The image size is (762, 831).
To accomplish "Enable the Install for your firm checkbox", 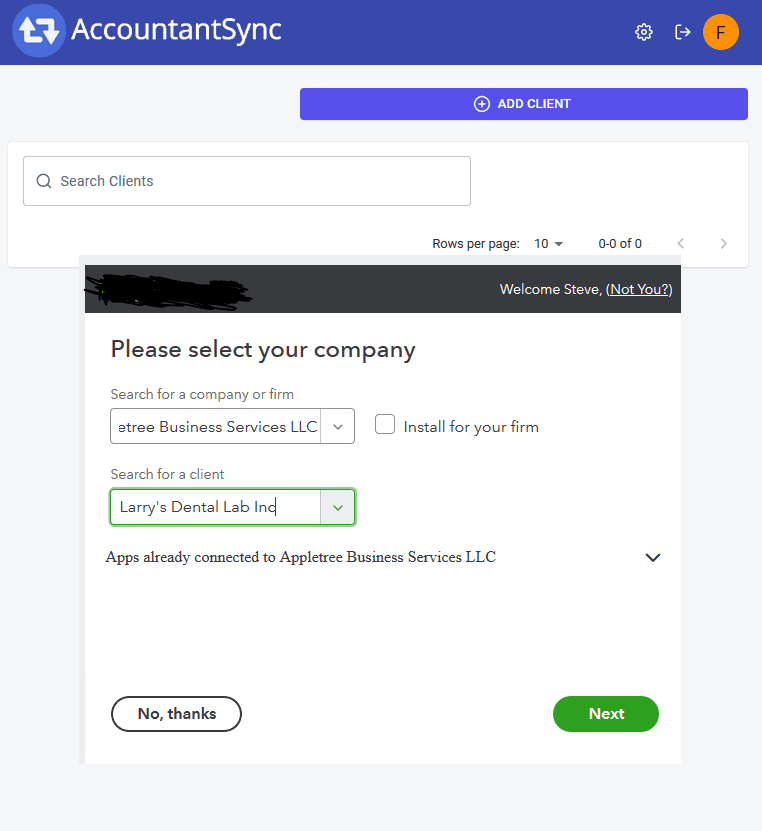I will (x=385, y=425).
